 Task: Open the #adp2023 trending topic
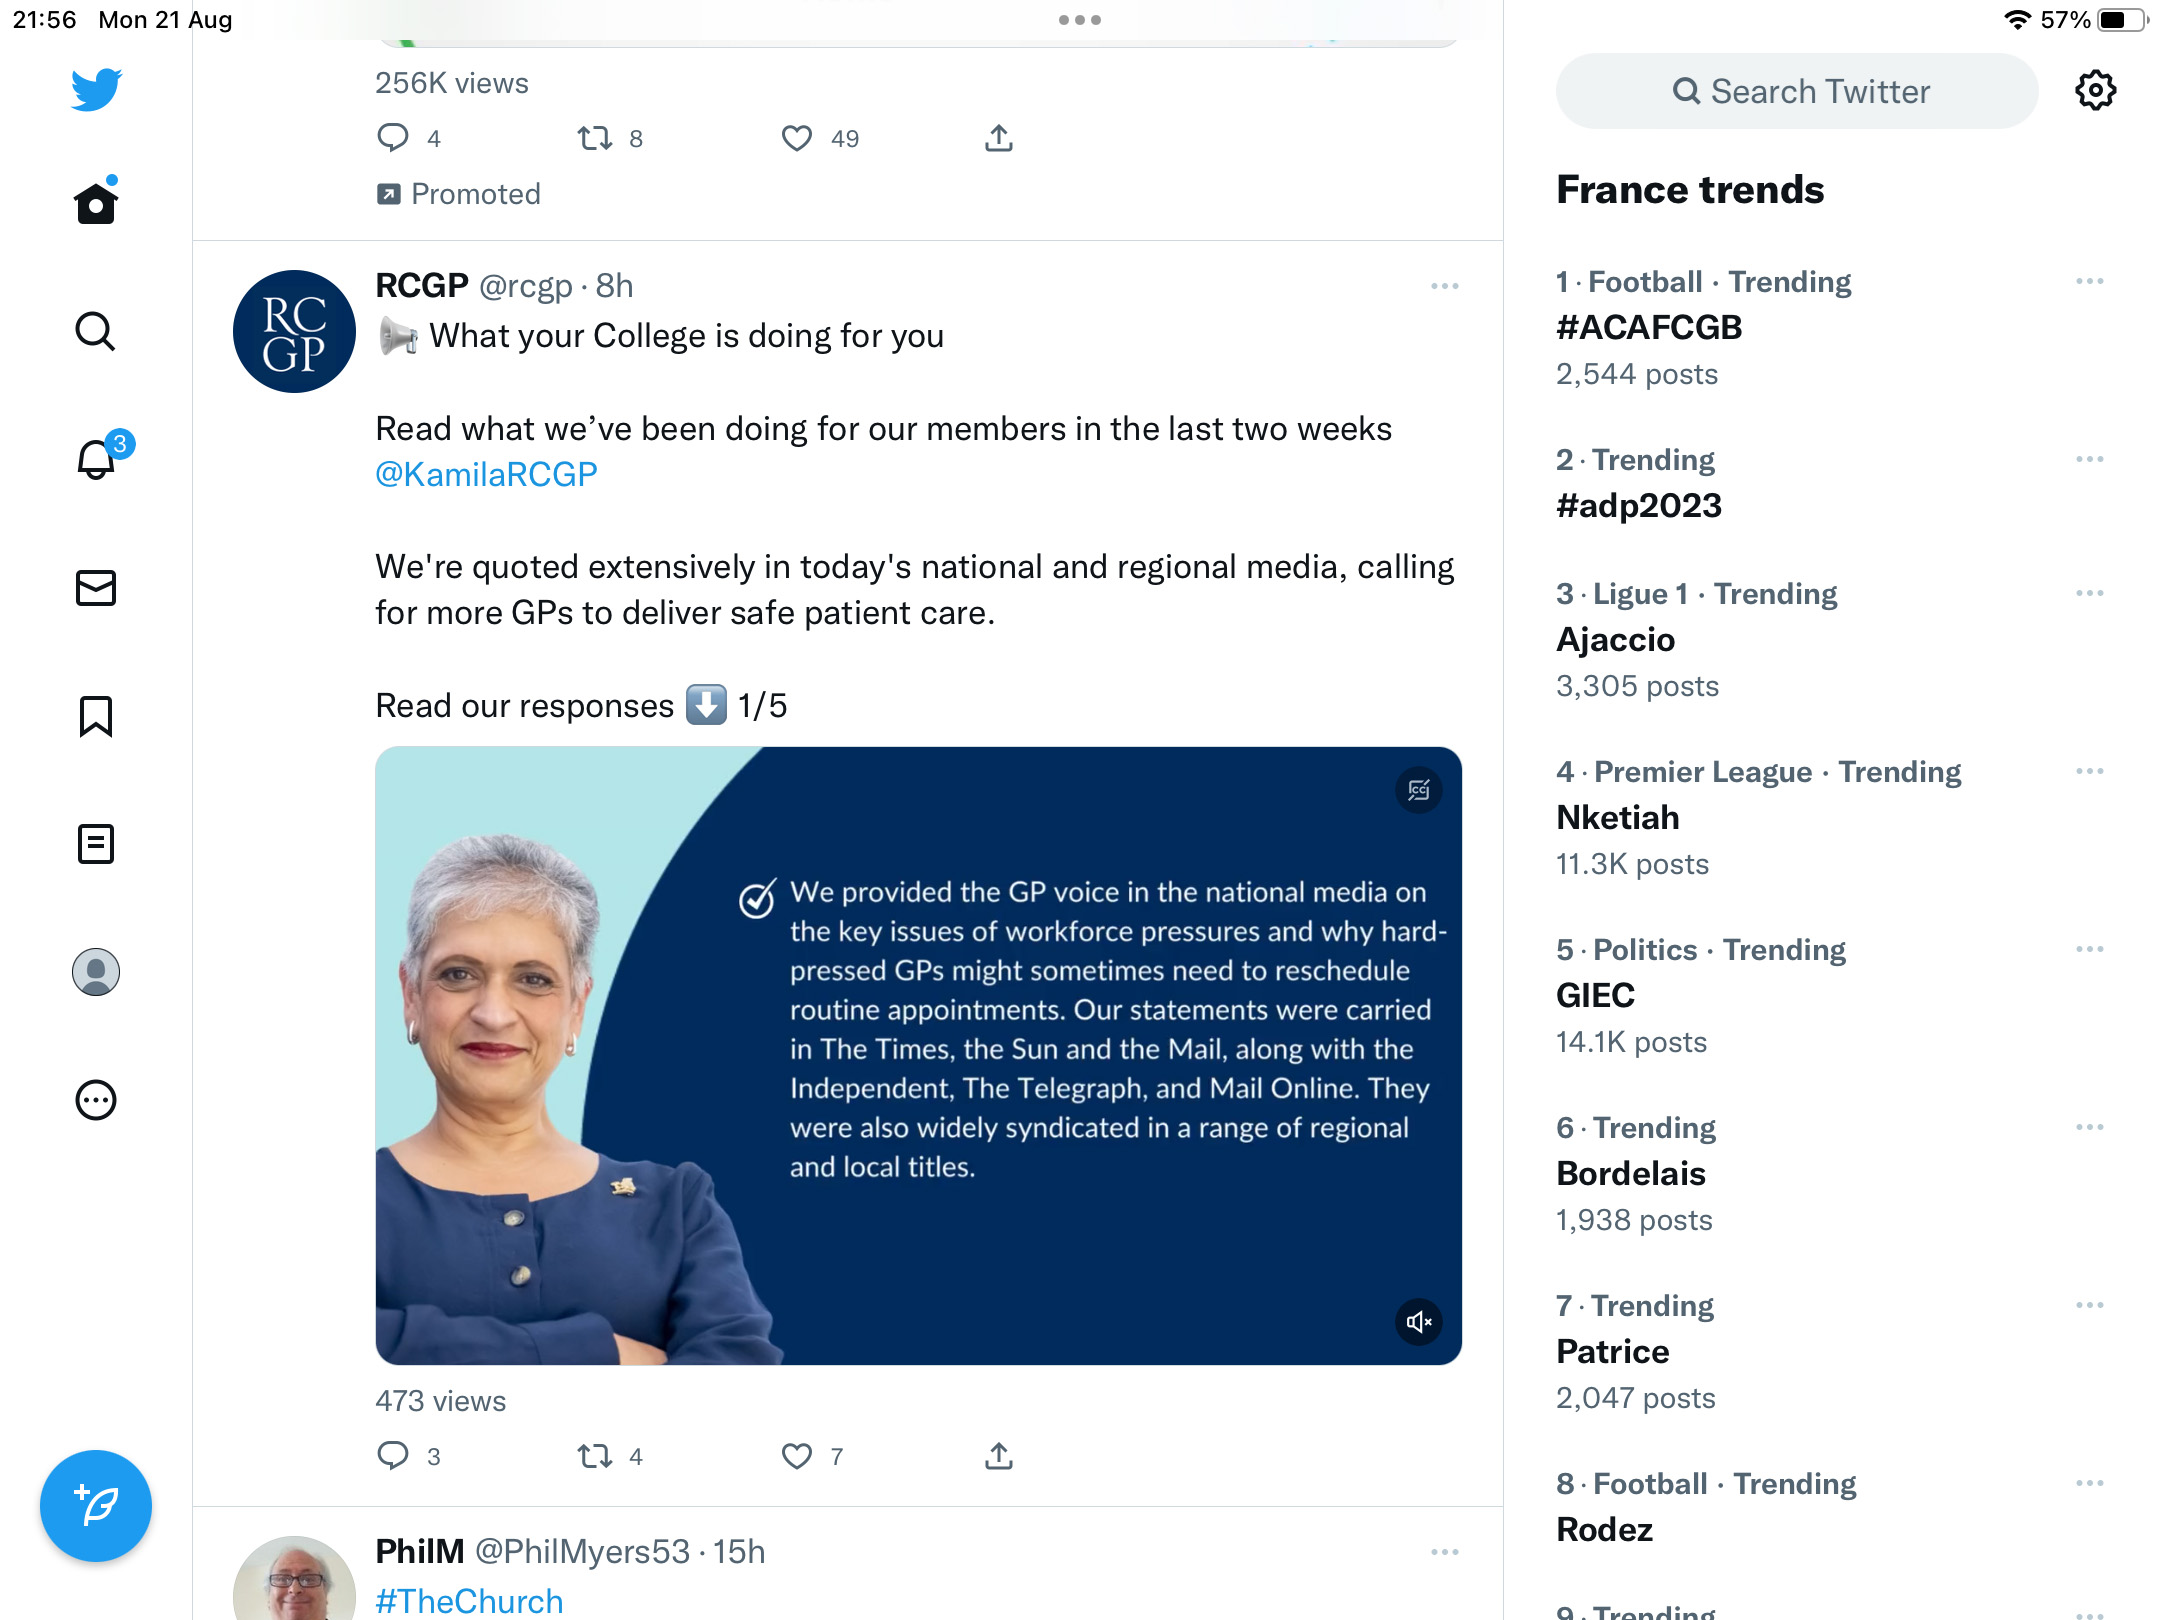1639,505
